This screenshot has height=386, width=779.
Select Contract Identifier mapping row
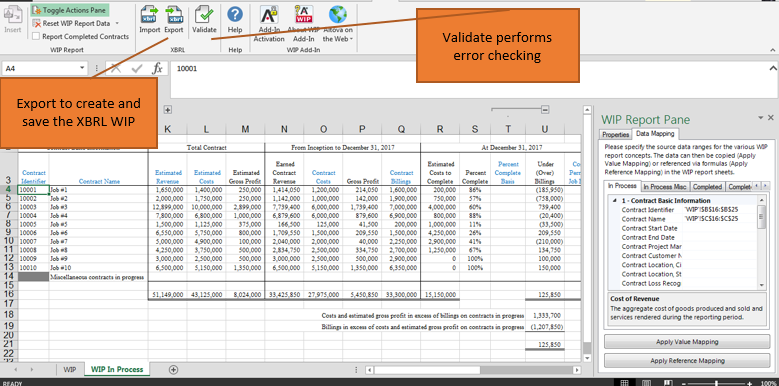(x=683, y=210)
